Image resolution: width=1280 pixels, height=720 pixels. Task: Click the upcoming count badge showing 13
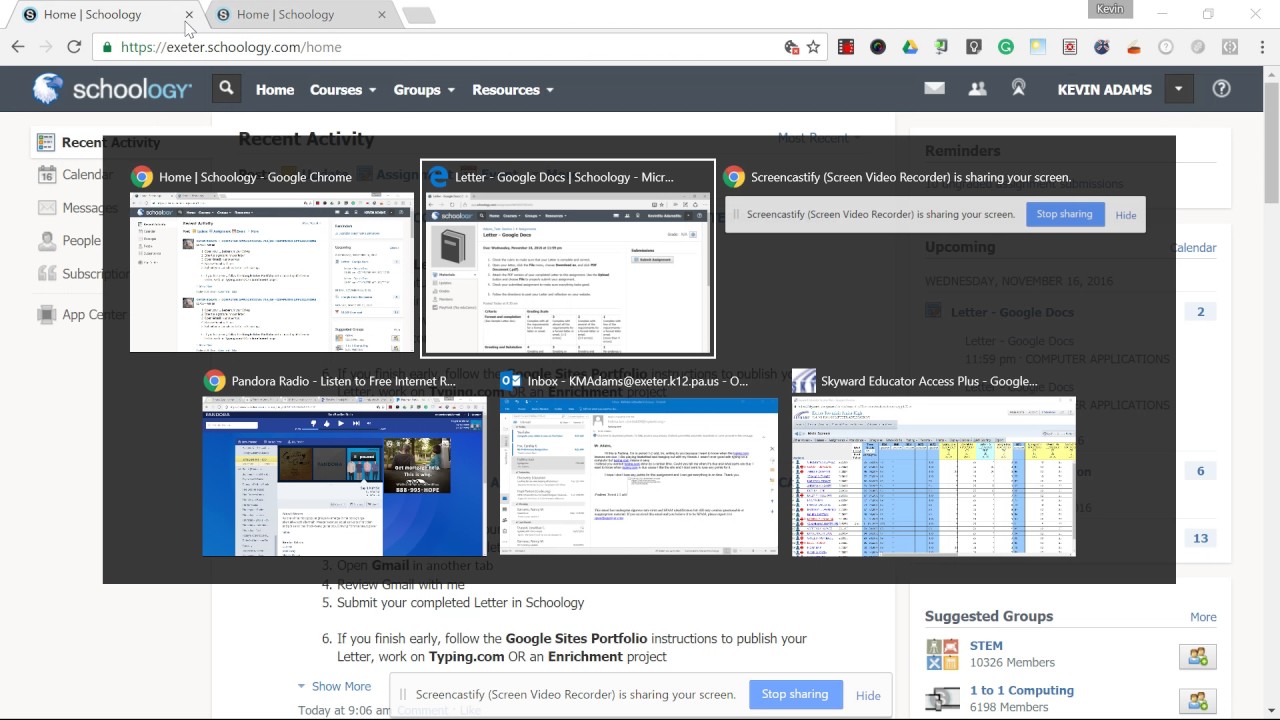click(1201, 538)
